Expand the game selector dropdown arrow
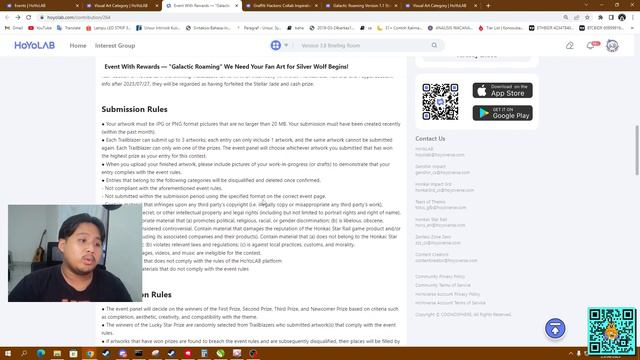Screen dimensions: 640x360 pos(286,45)
